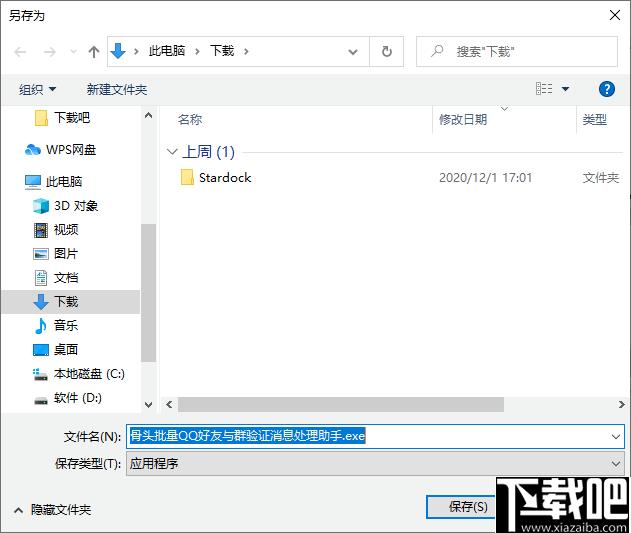Image resolution: width=631 pixels, height=533 pixels.
Task: Click the horizontal scrollbar thumb
Action: point(341,404)
